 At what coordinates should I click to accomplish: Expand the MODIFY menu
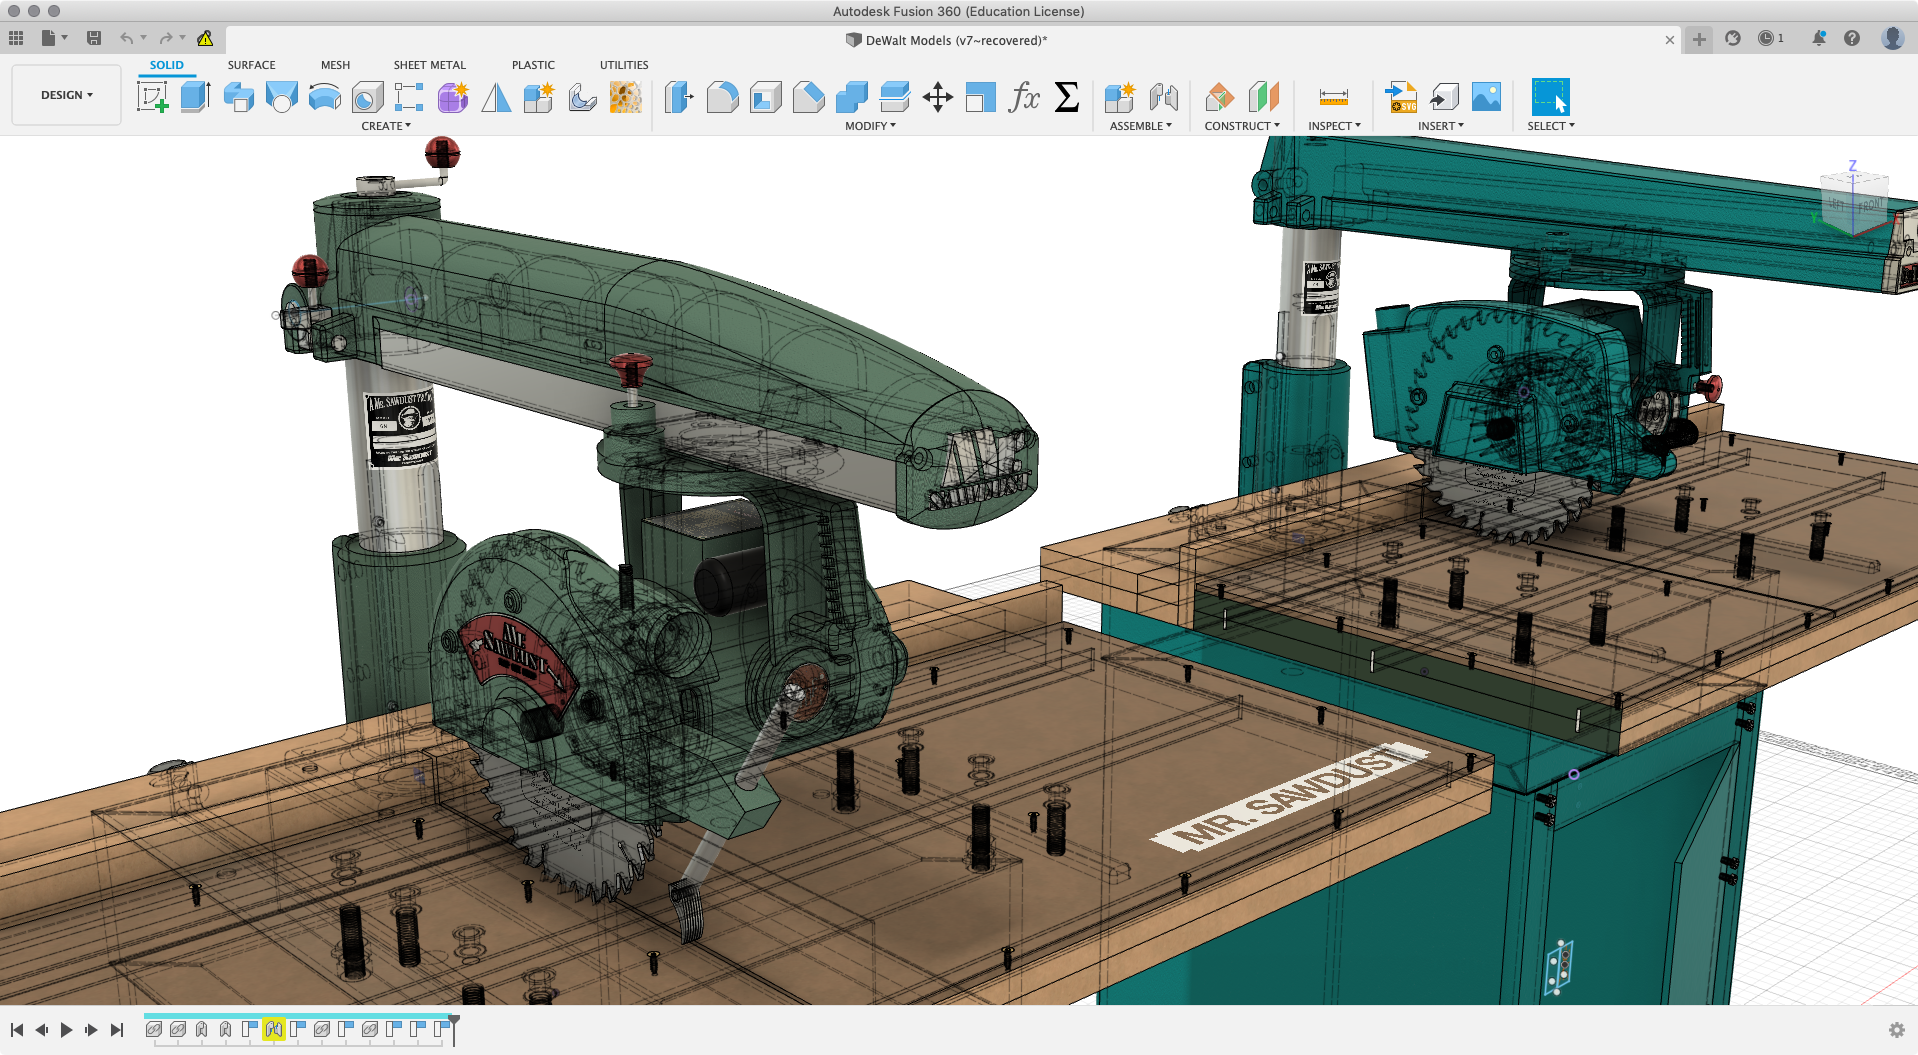tap(870, 126)
